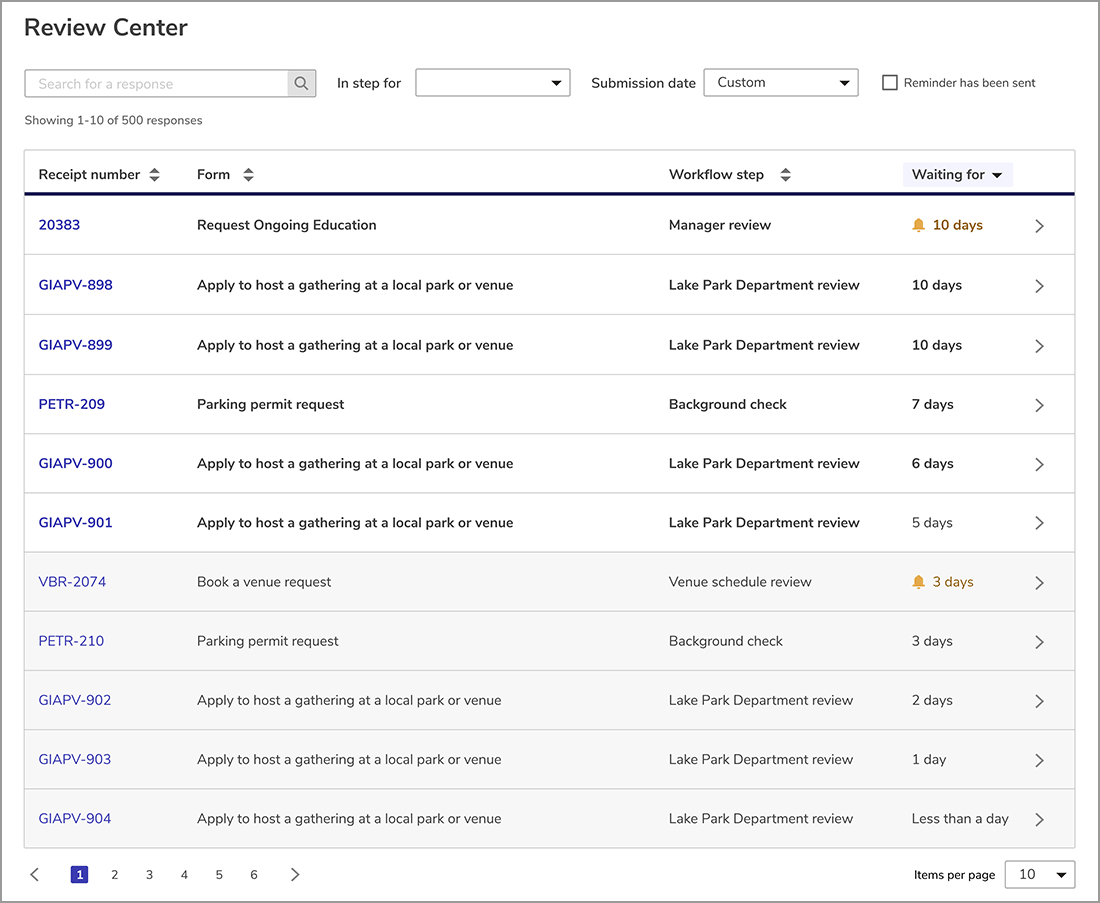Sort by Receipt number arrows icon

click(x=154, y=175)
